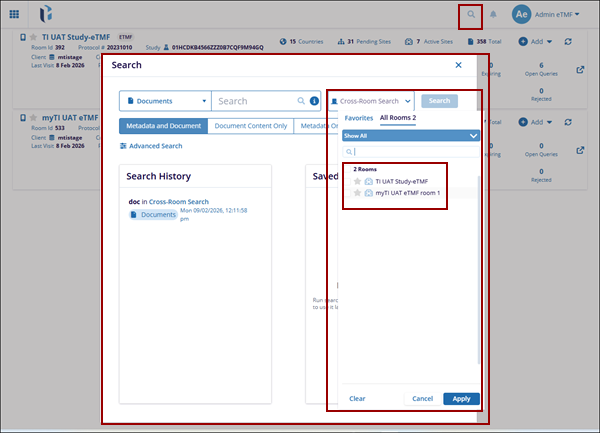Image resolution: width=600 pixels, height=433 pixels.
Task: Click refresh icon on TI UAT Study-eTMF row
Action: point(568,41)
